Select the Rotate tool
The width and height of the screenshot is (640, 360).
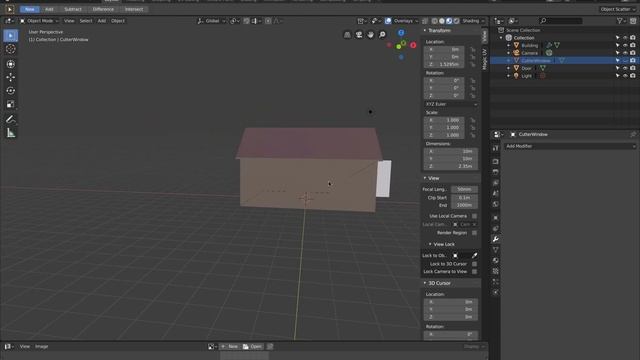[11, 91]
